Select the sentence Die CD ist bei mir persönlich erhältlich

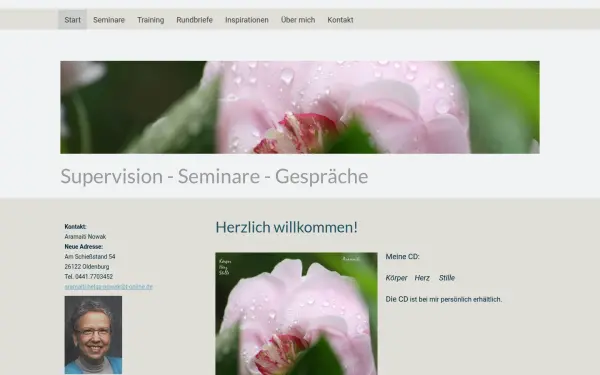pos(443,299)
